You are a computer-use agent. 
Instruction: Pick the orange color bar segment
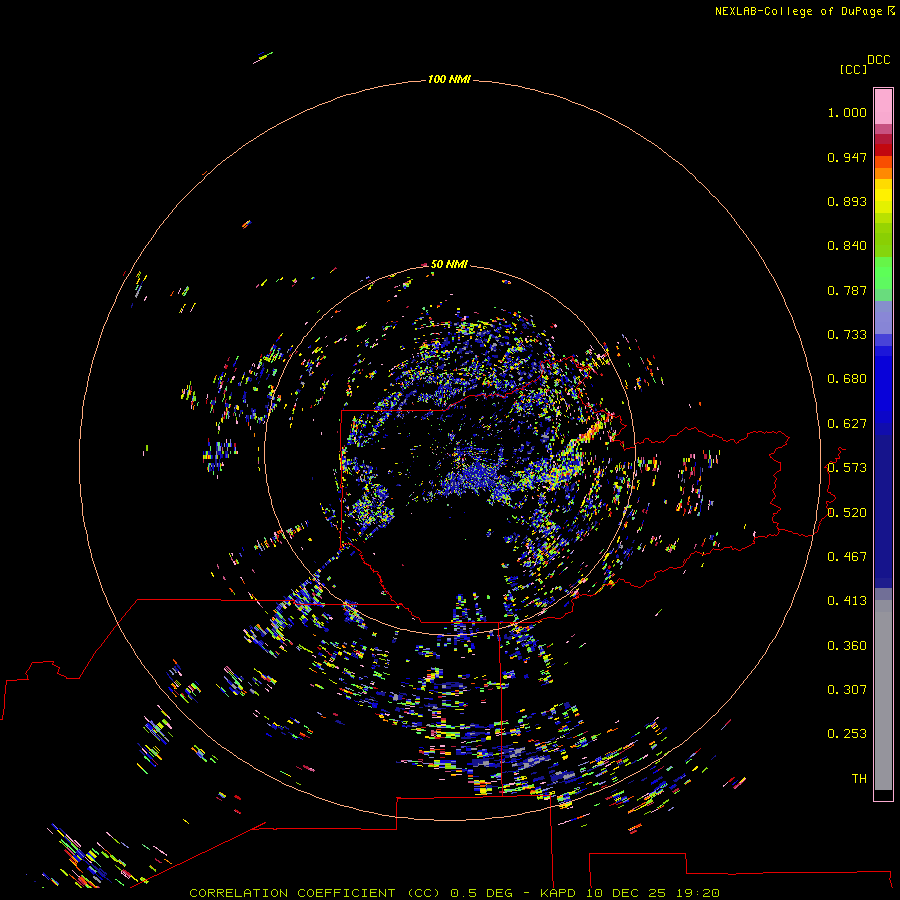[883, 173]
